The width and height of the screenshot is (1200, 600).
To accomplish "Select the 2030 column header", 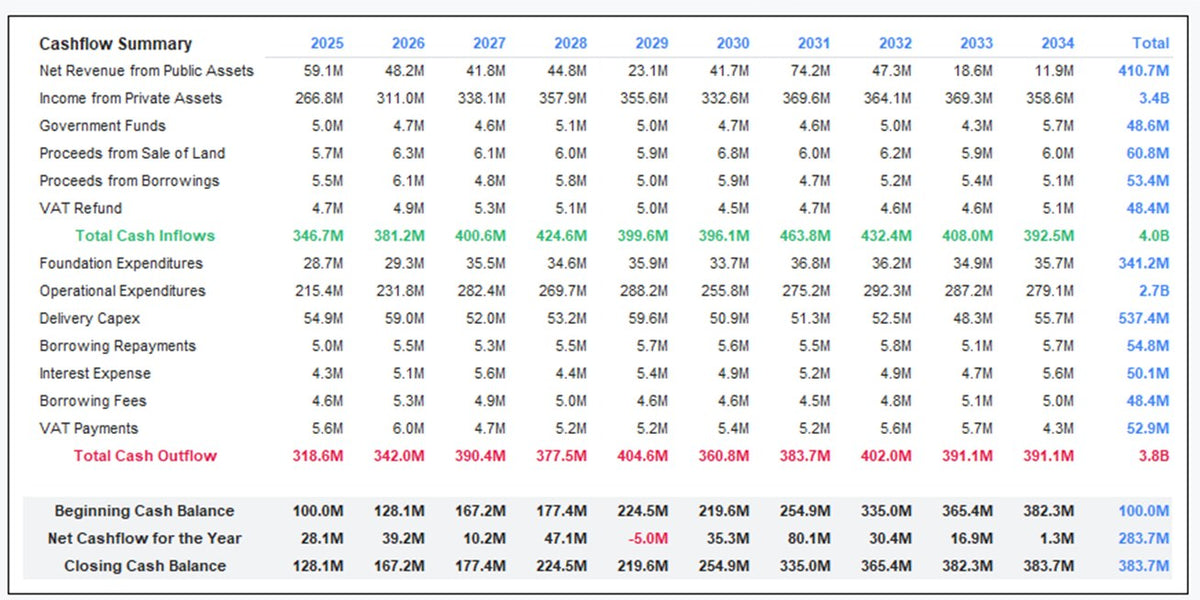I will (x=733, y=43).
